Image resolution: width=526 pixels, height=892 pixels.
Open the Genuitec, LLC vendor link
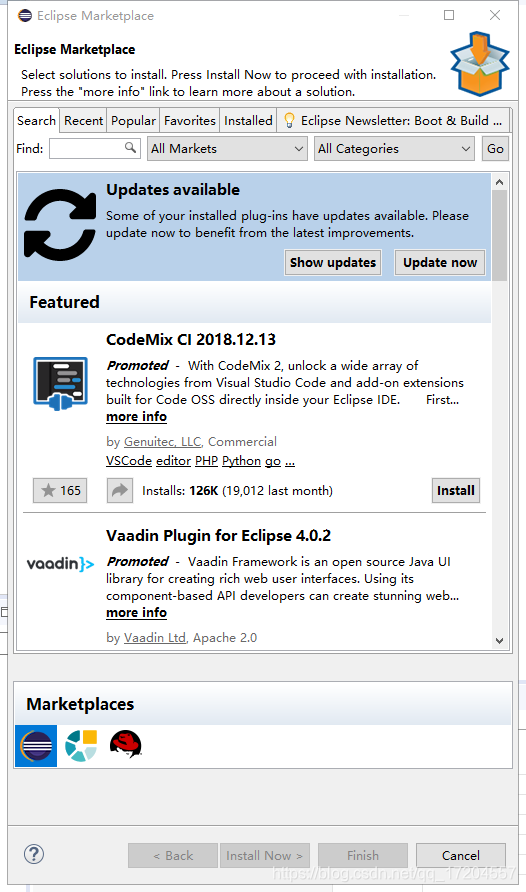click(x=163, y=441)
